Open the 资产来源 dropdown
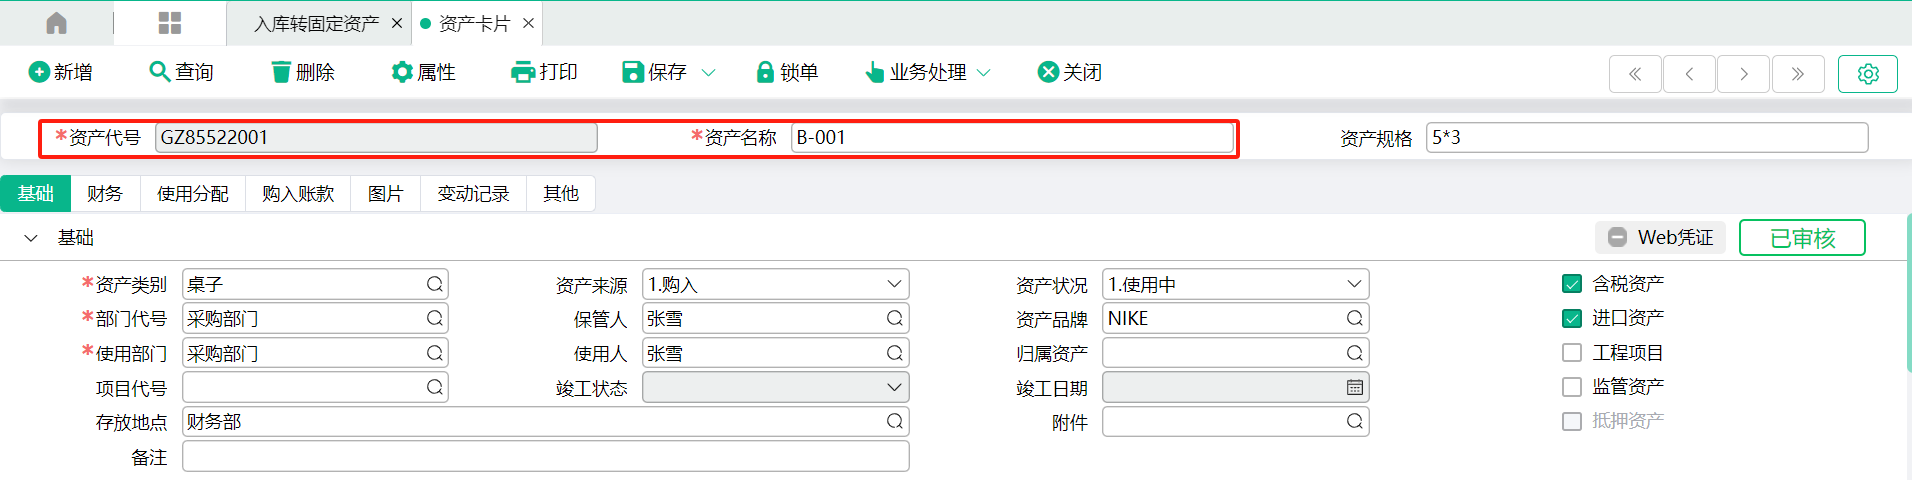 tap(776, 284)
